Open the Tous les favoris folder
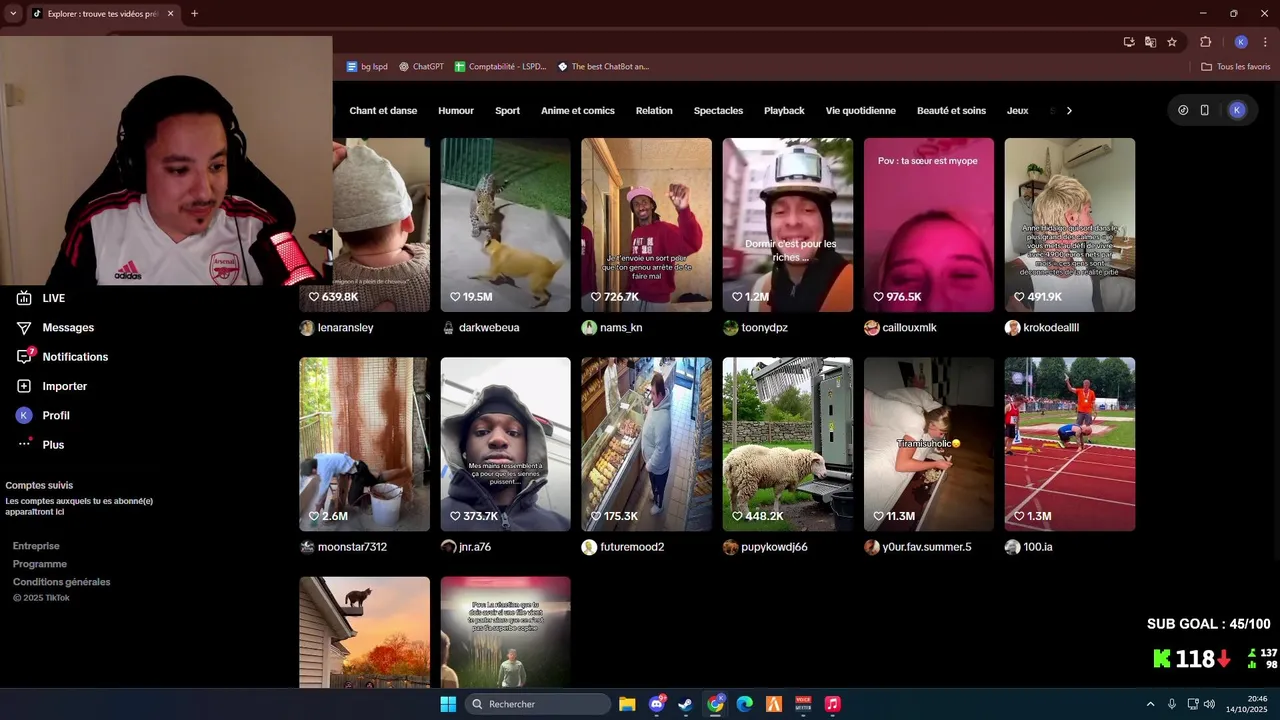1280x720 pixels. (x=1236, y=67)
